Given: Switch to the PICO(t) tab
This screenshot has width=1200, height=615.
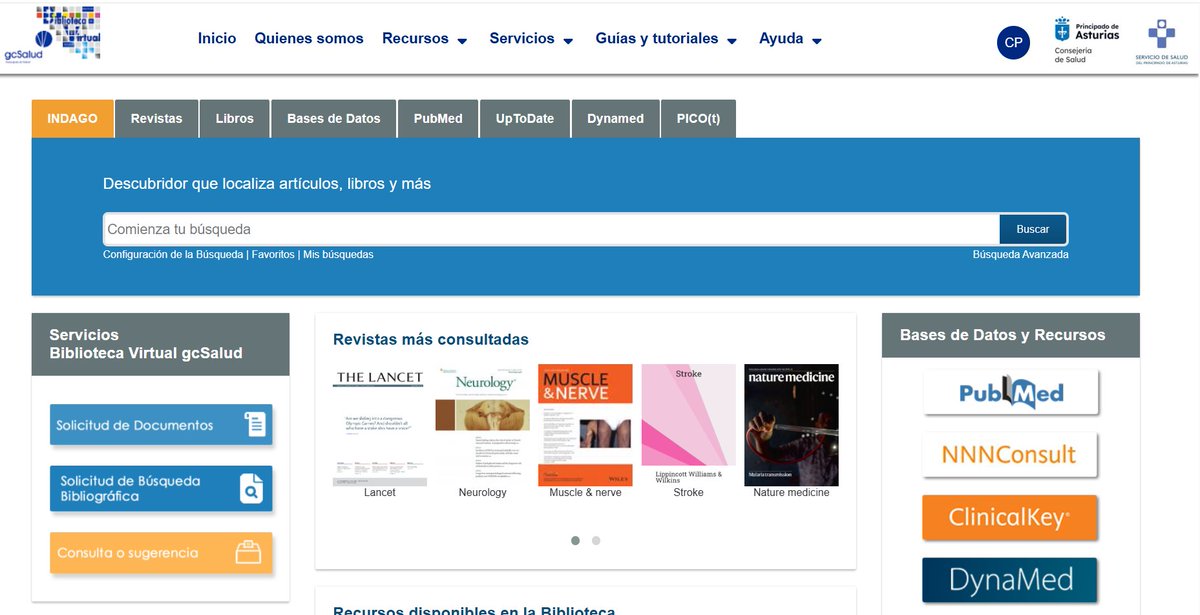Looking at the screenshot, I should [x=698, y=118].
